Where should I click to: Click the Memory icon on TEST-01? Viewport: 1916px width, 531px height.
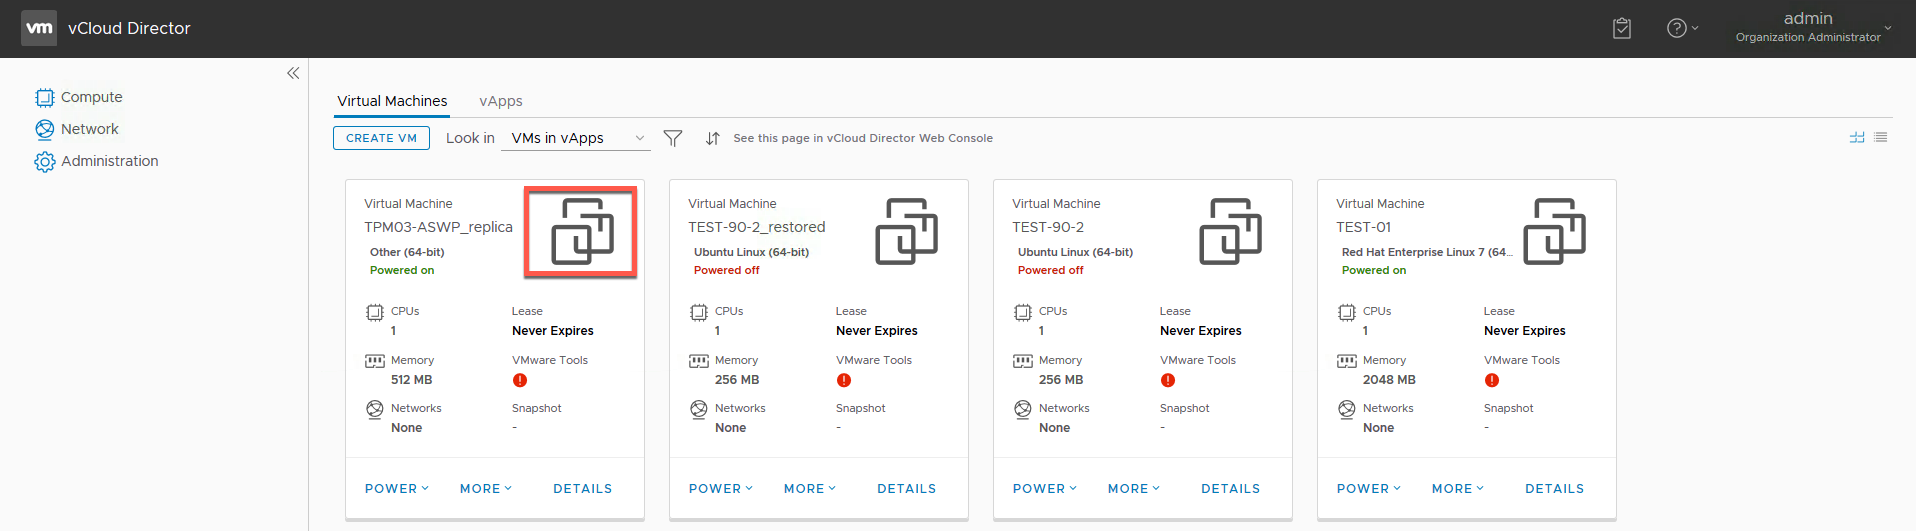1347,361
